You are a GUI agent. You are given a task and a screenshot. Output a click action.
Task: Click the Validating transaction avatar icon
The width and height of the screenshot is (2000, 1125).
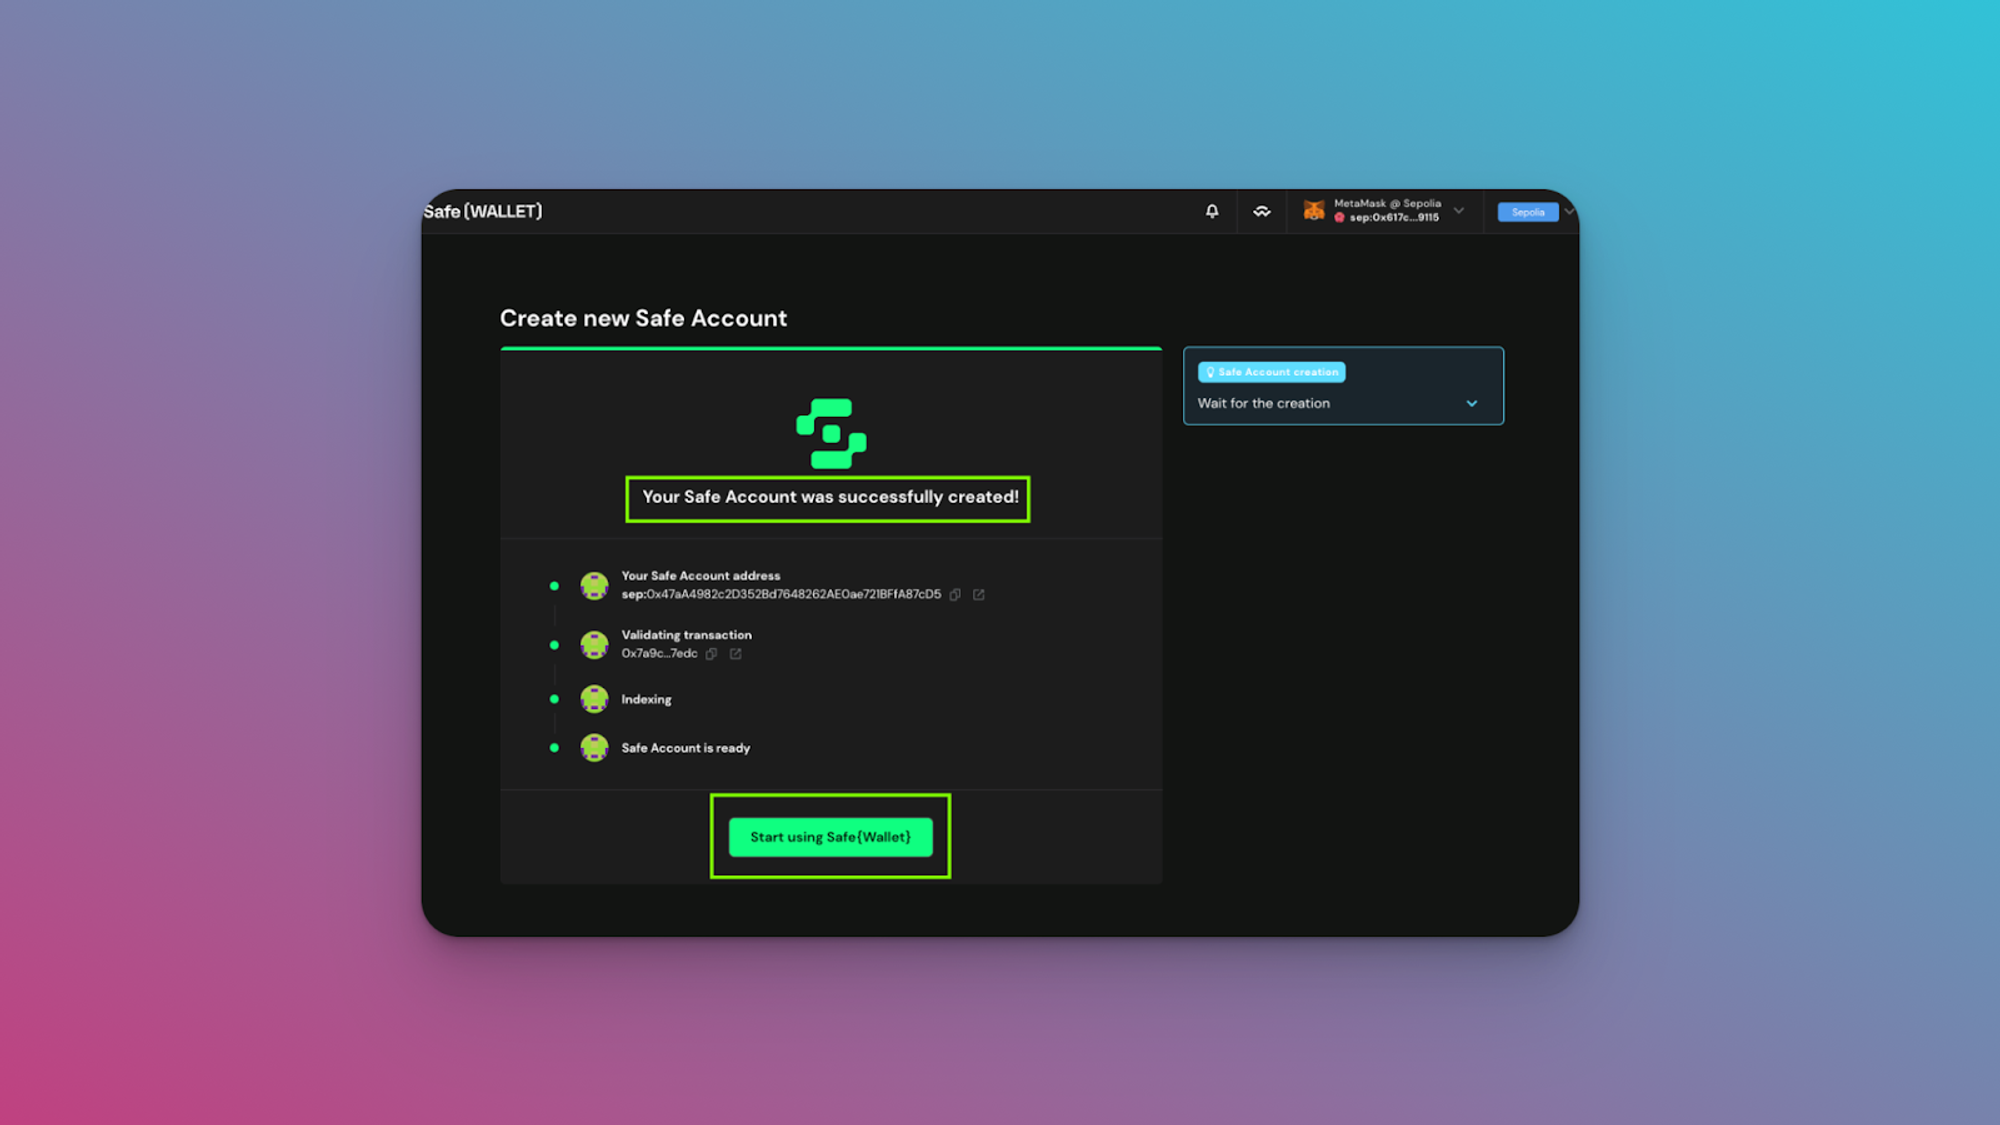tap(594, 644)
